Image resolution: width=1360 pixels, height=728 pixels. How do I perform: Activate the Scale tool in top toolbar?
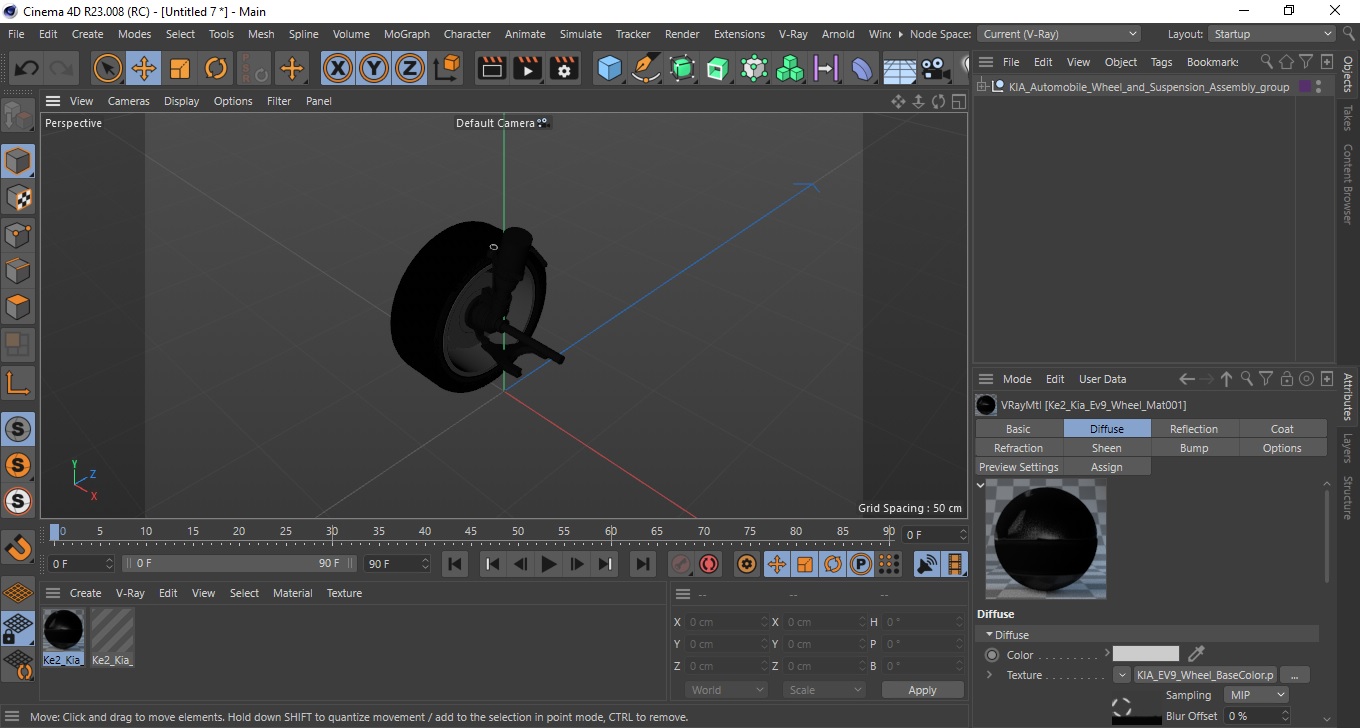click(180, 69)
